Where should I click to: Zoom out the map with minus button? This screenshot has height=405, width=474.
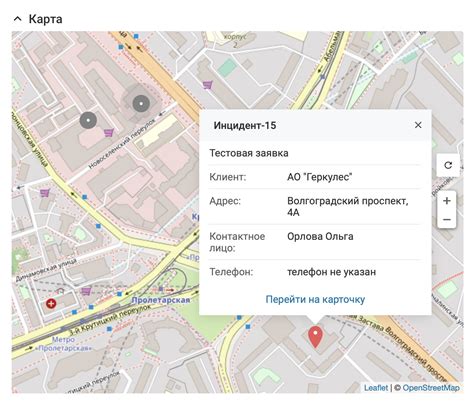(x=447, y=219)
